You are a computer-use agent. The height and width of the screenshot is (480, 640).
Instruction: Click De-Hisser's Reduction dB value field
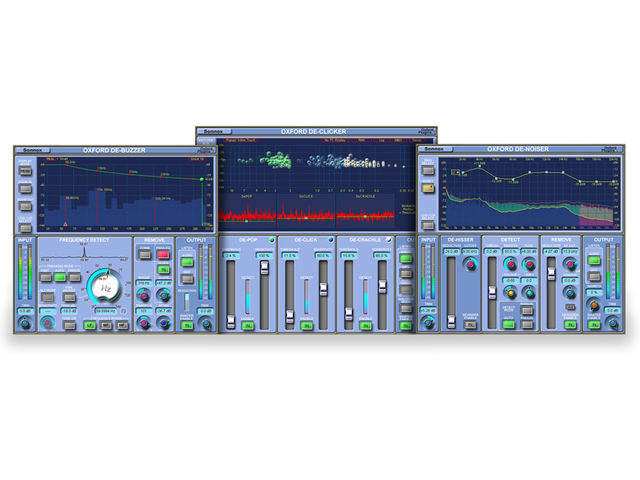(x=451, y=252)
